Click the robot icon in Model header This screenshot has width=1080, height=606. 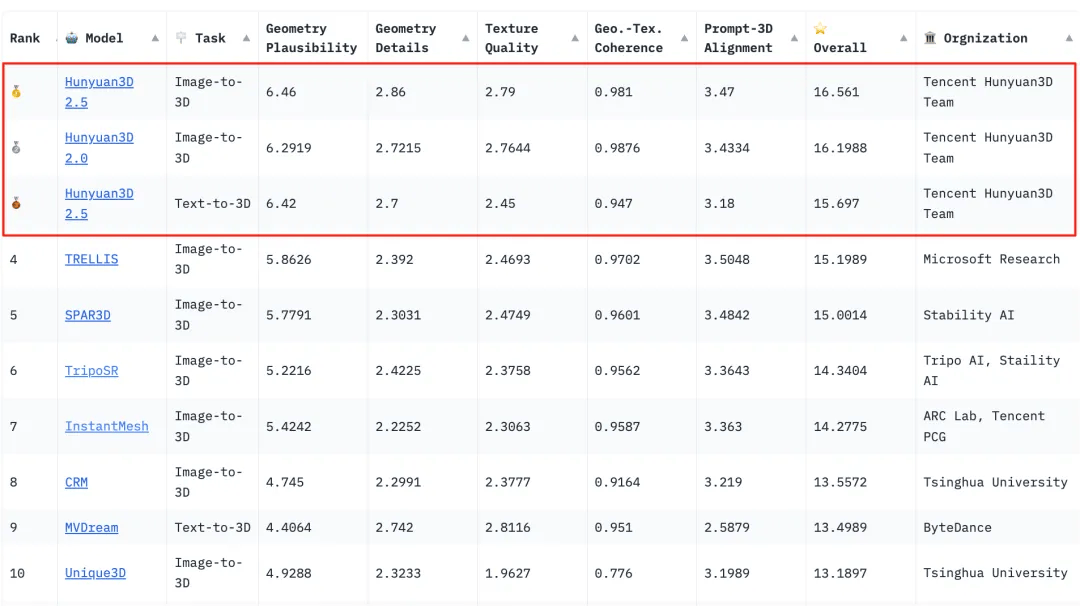pyautogui.click(x=72, y=38)
